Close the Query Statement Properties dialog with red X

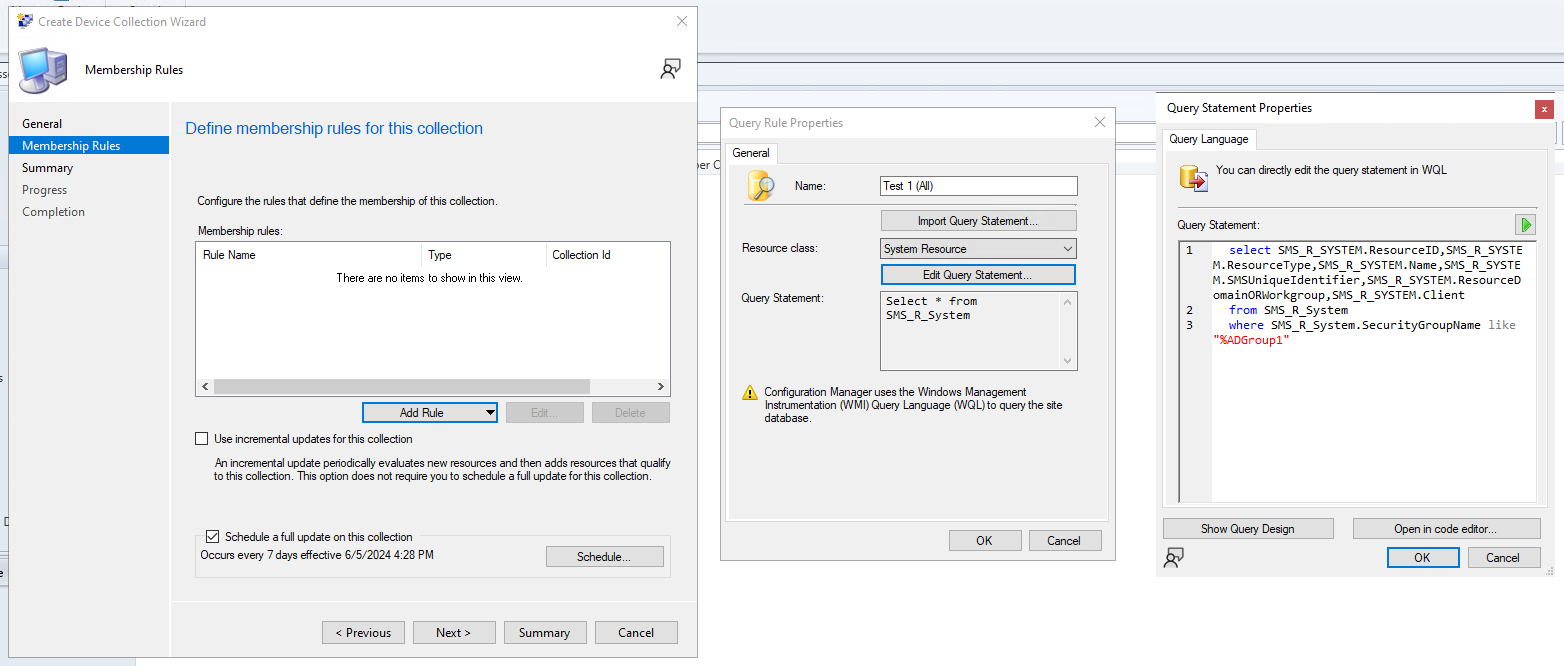pos(1545,109)
